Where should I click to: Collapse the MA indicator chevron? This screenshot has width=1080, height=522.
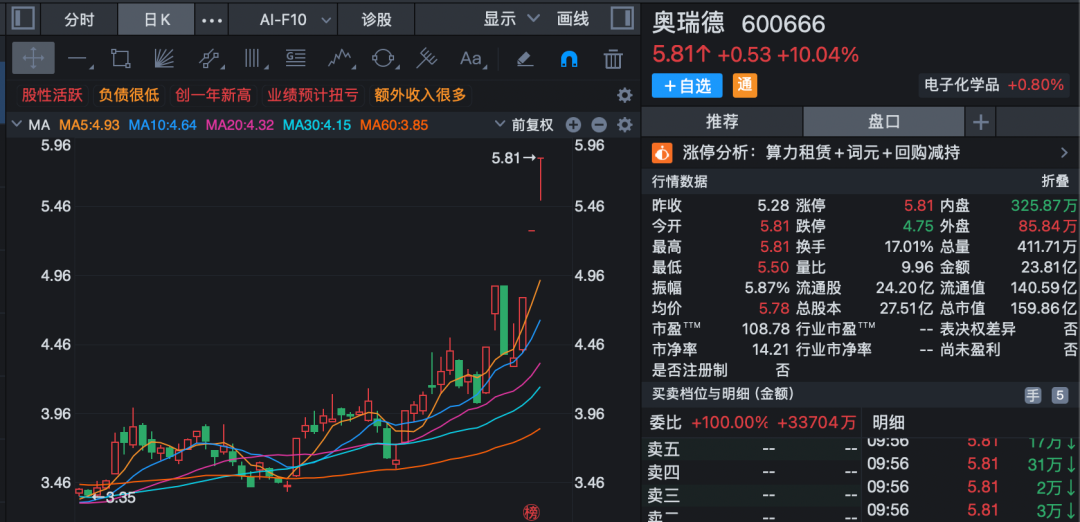click(x=17, y=125)
